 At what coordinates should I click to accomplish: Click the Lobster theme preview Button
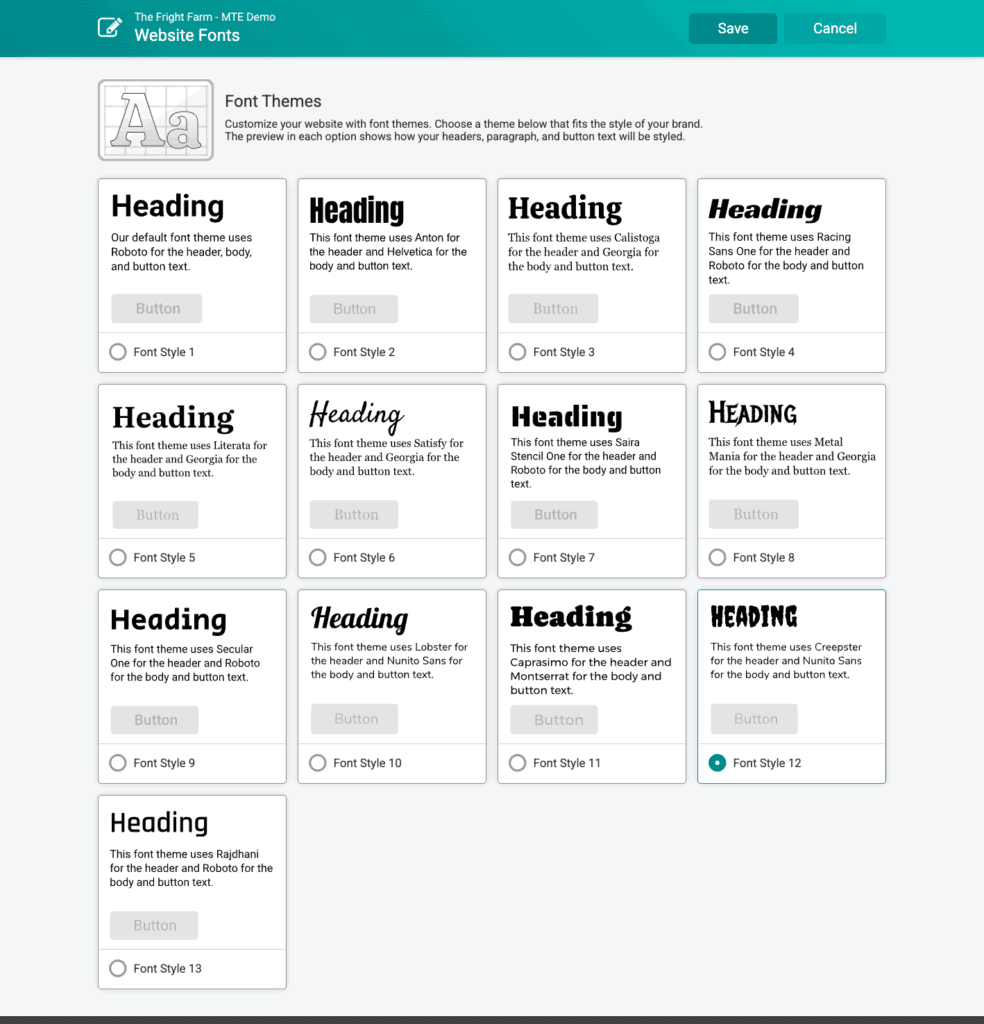point(355,718)
